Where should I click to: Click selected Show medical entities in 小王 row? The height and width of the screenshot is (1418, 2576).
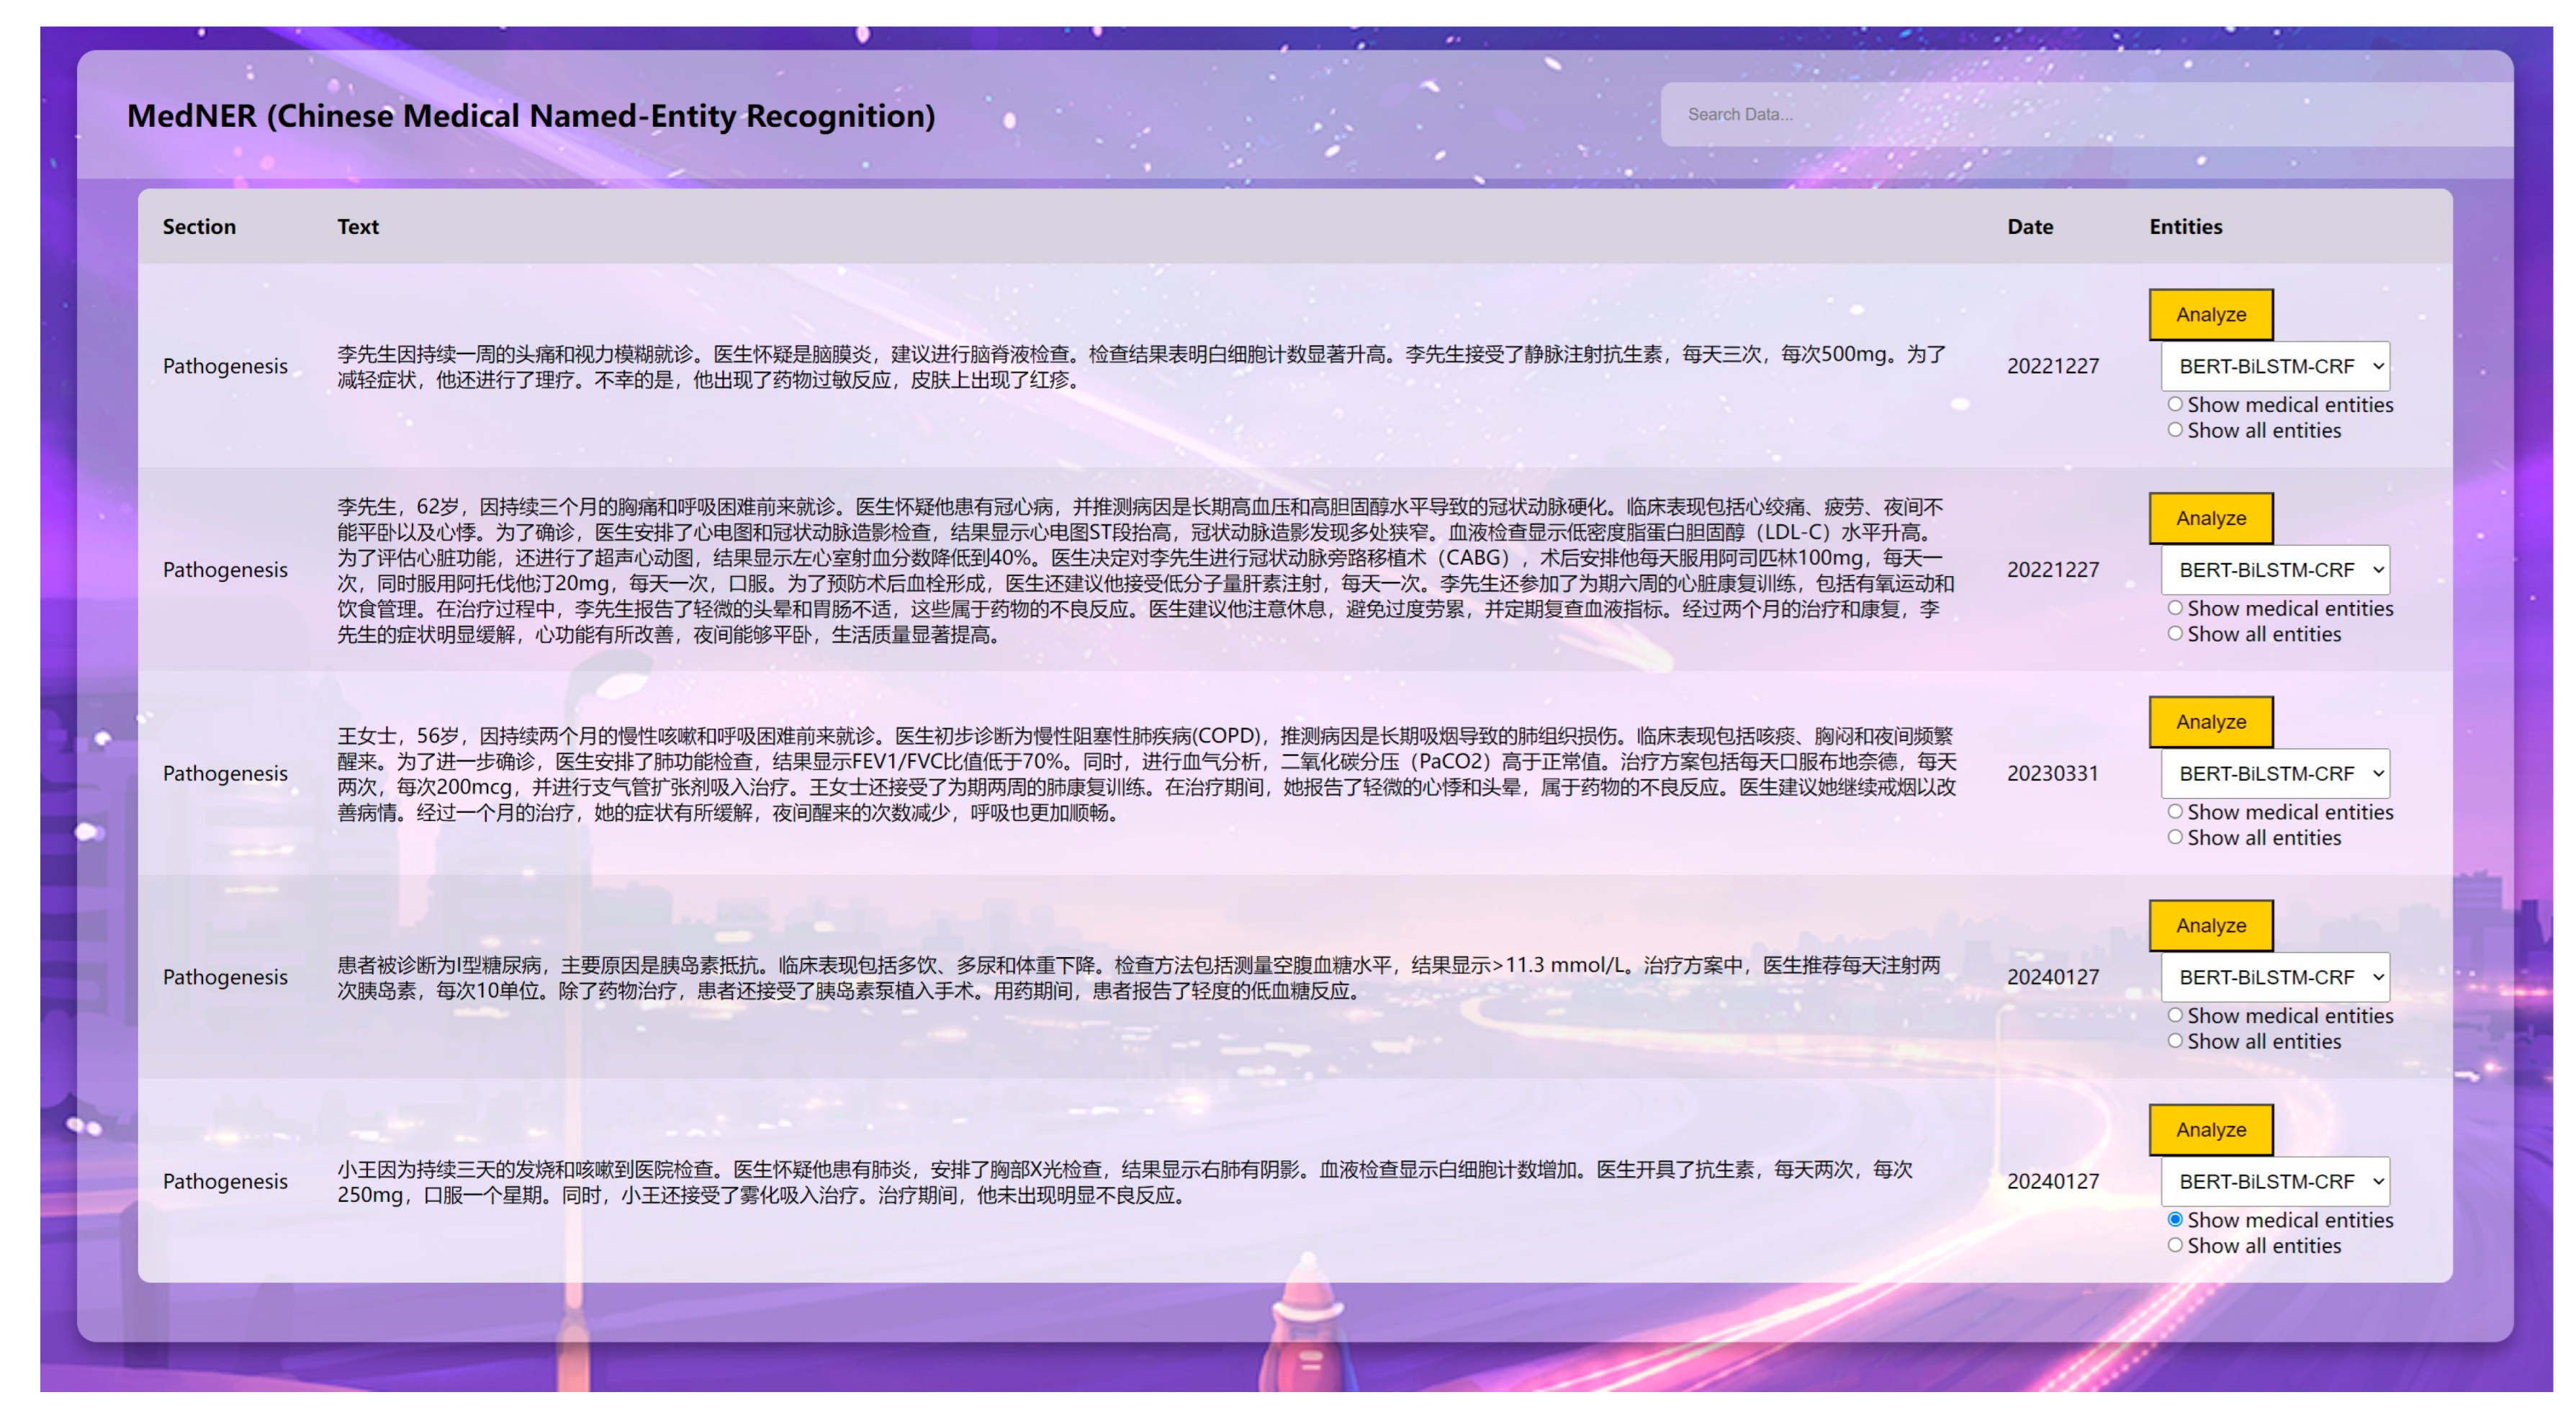coord(2175,1220)
